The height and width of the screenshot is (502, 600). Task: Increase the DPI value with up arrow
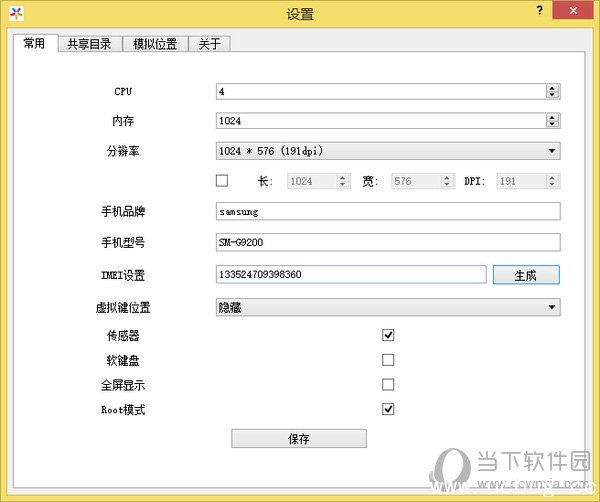(552, 178)
